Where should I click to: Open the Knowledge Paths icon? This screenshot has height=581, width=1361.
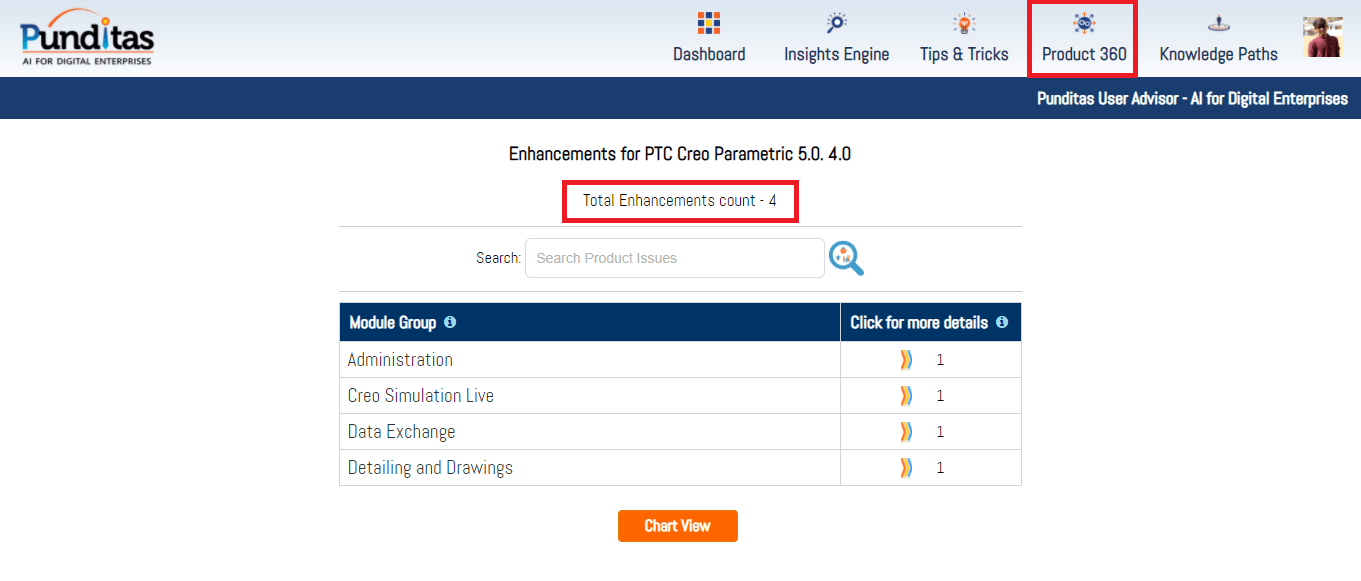pyautogui.click(x=1218, y=23)
